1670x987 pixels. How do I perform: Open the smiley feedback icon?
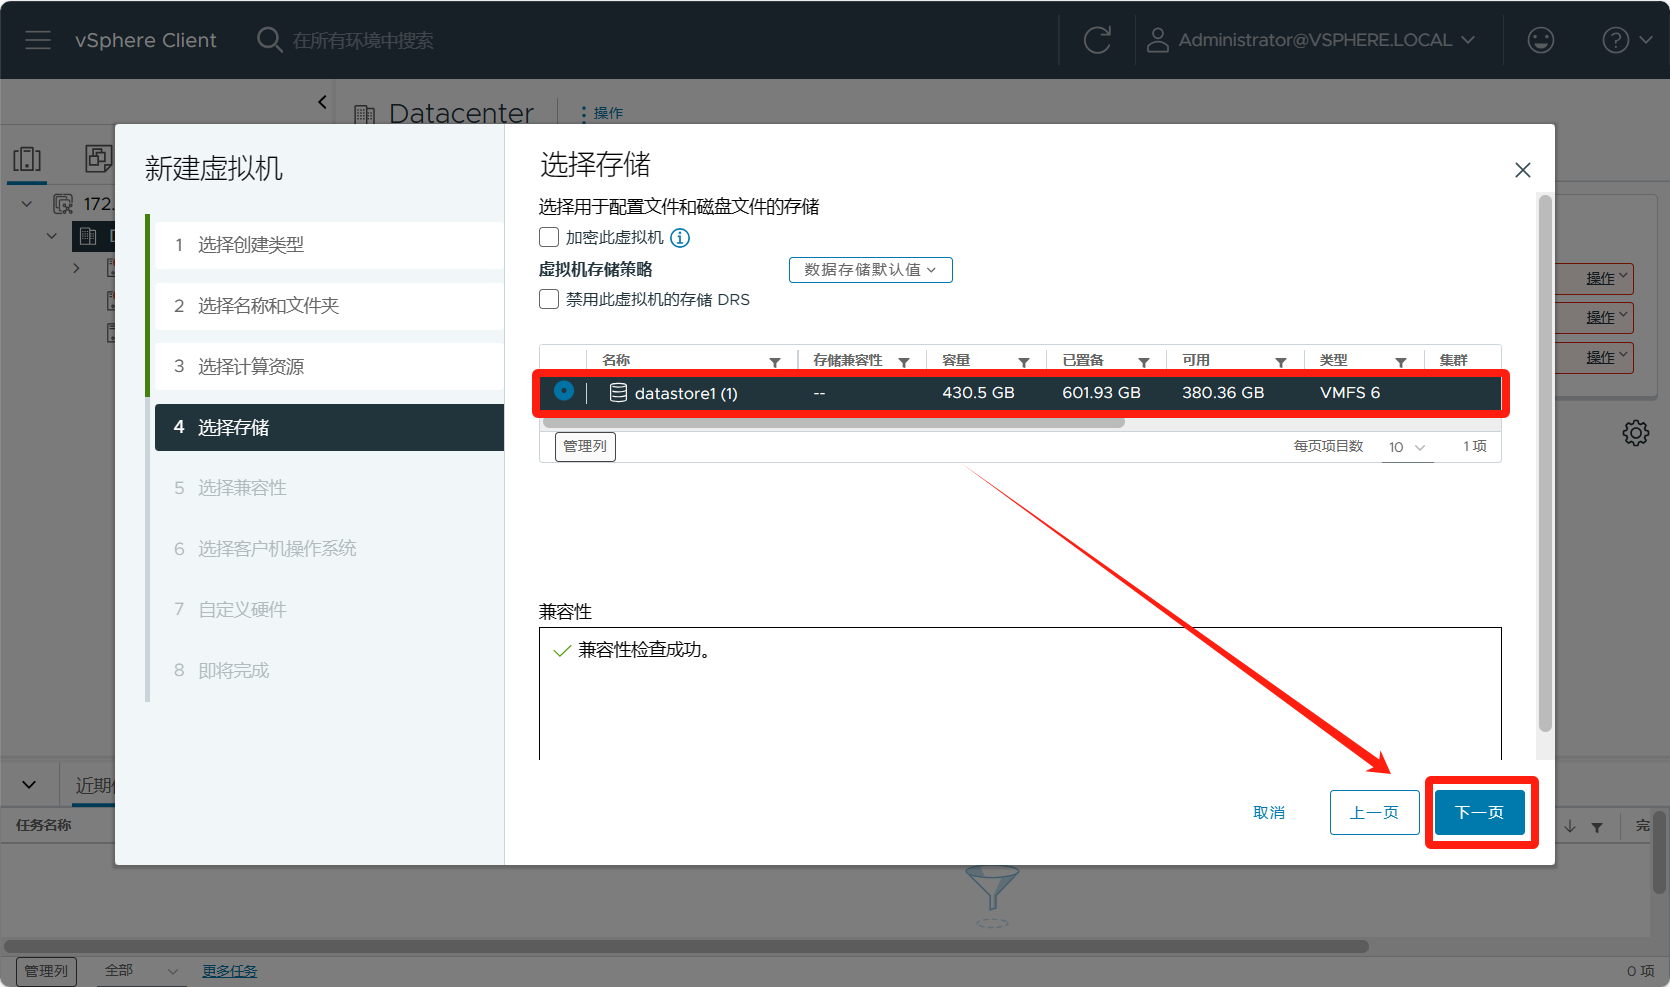[1540, 40]
